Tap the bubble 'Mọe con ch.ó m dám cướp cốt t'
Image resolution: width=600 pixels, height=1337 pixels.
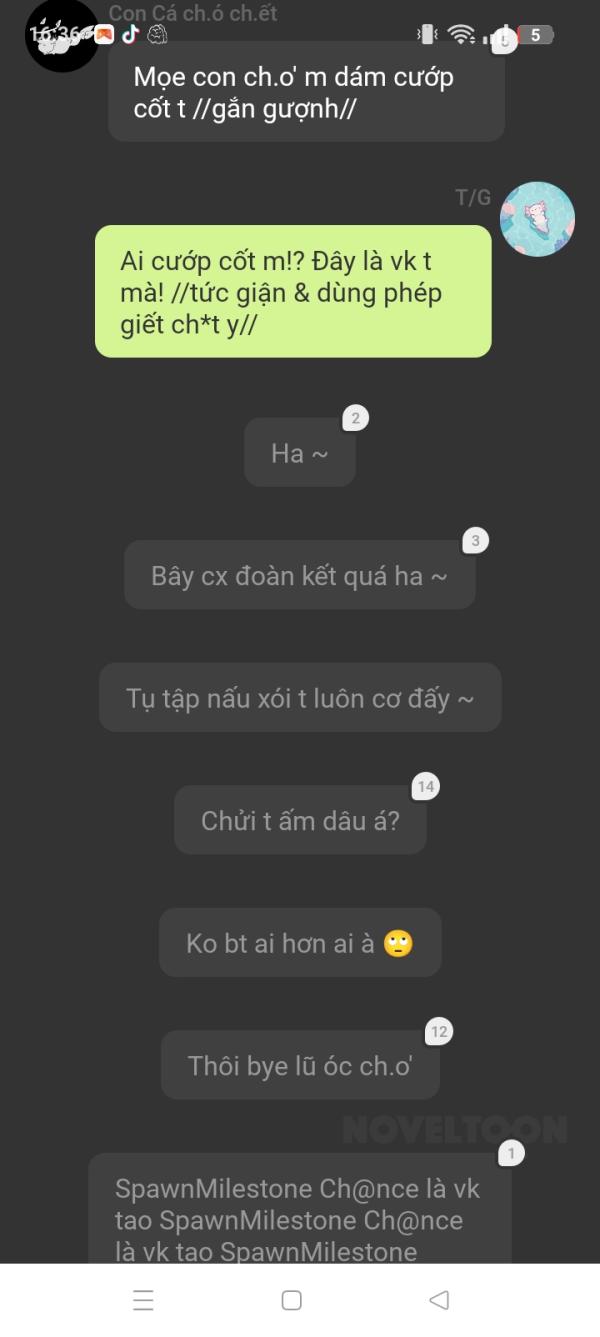pyautogui.click(x=306, y=92)
